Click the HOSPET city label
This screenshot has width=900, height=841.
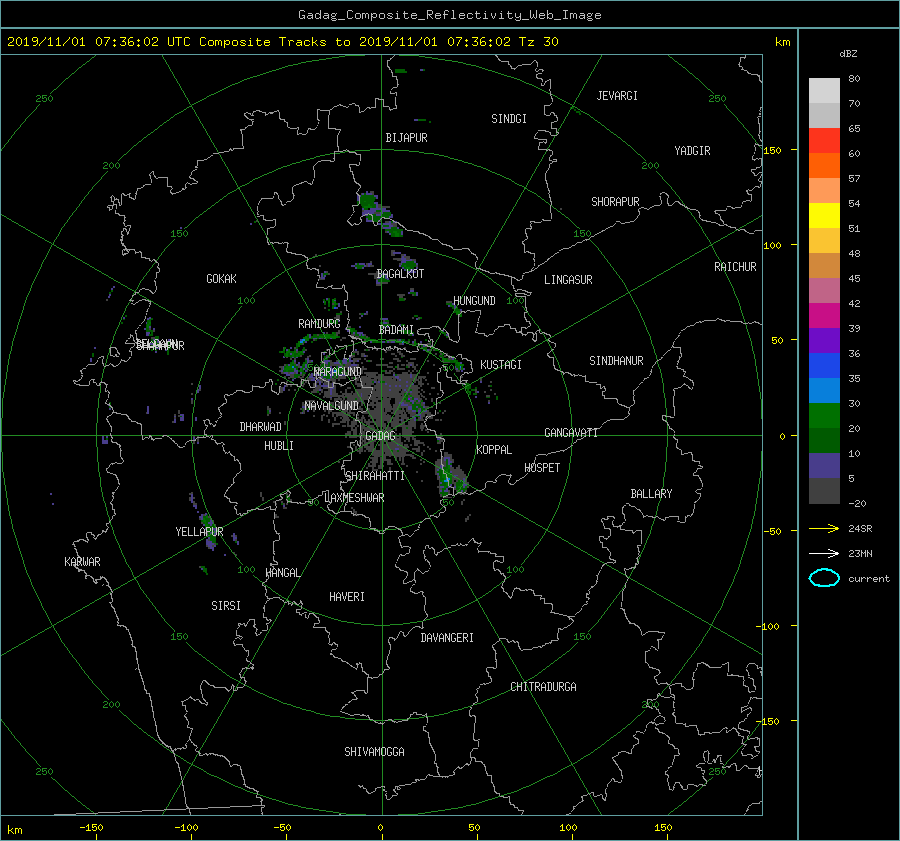click(x=542, y=468)
